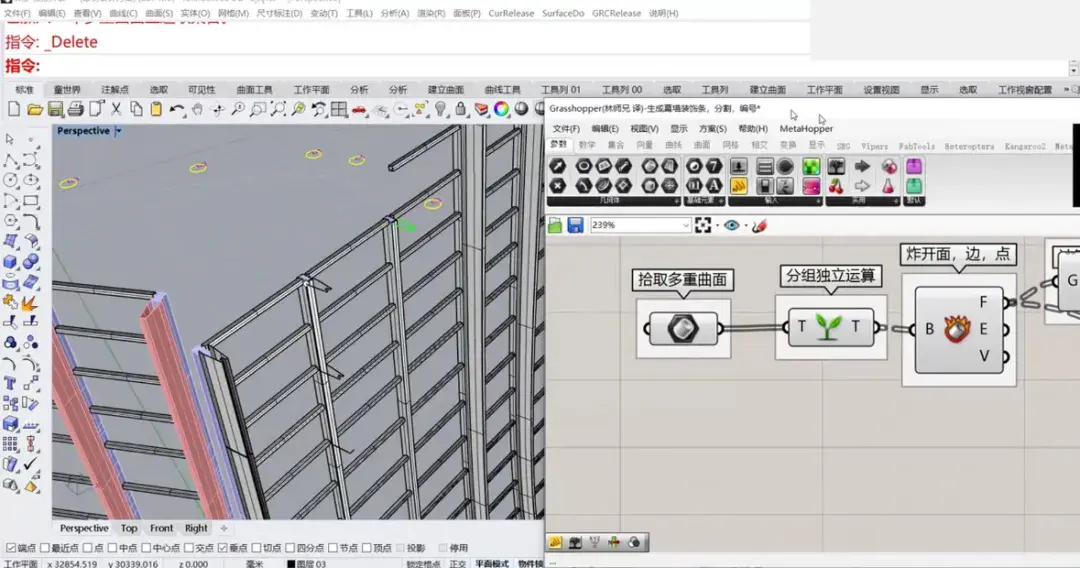Print using the printer icon
The height and width of the screenshot is (568, 1080).
75,109
